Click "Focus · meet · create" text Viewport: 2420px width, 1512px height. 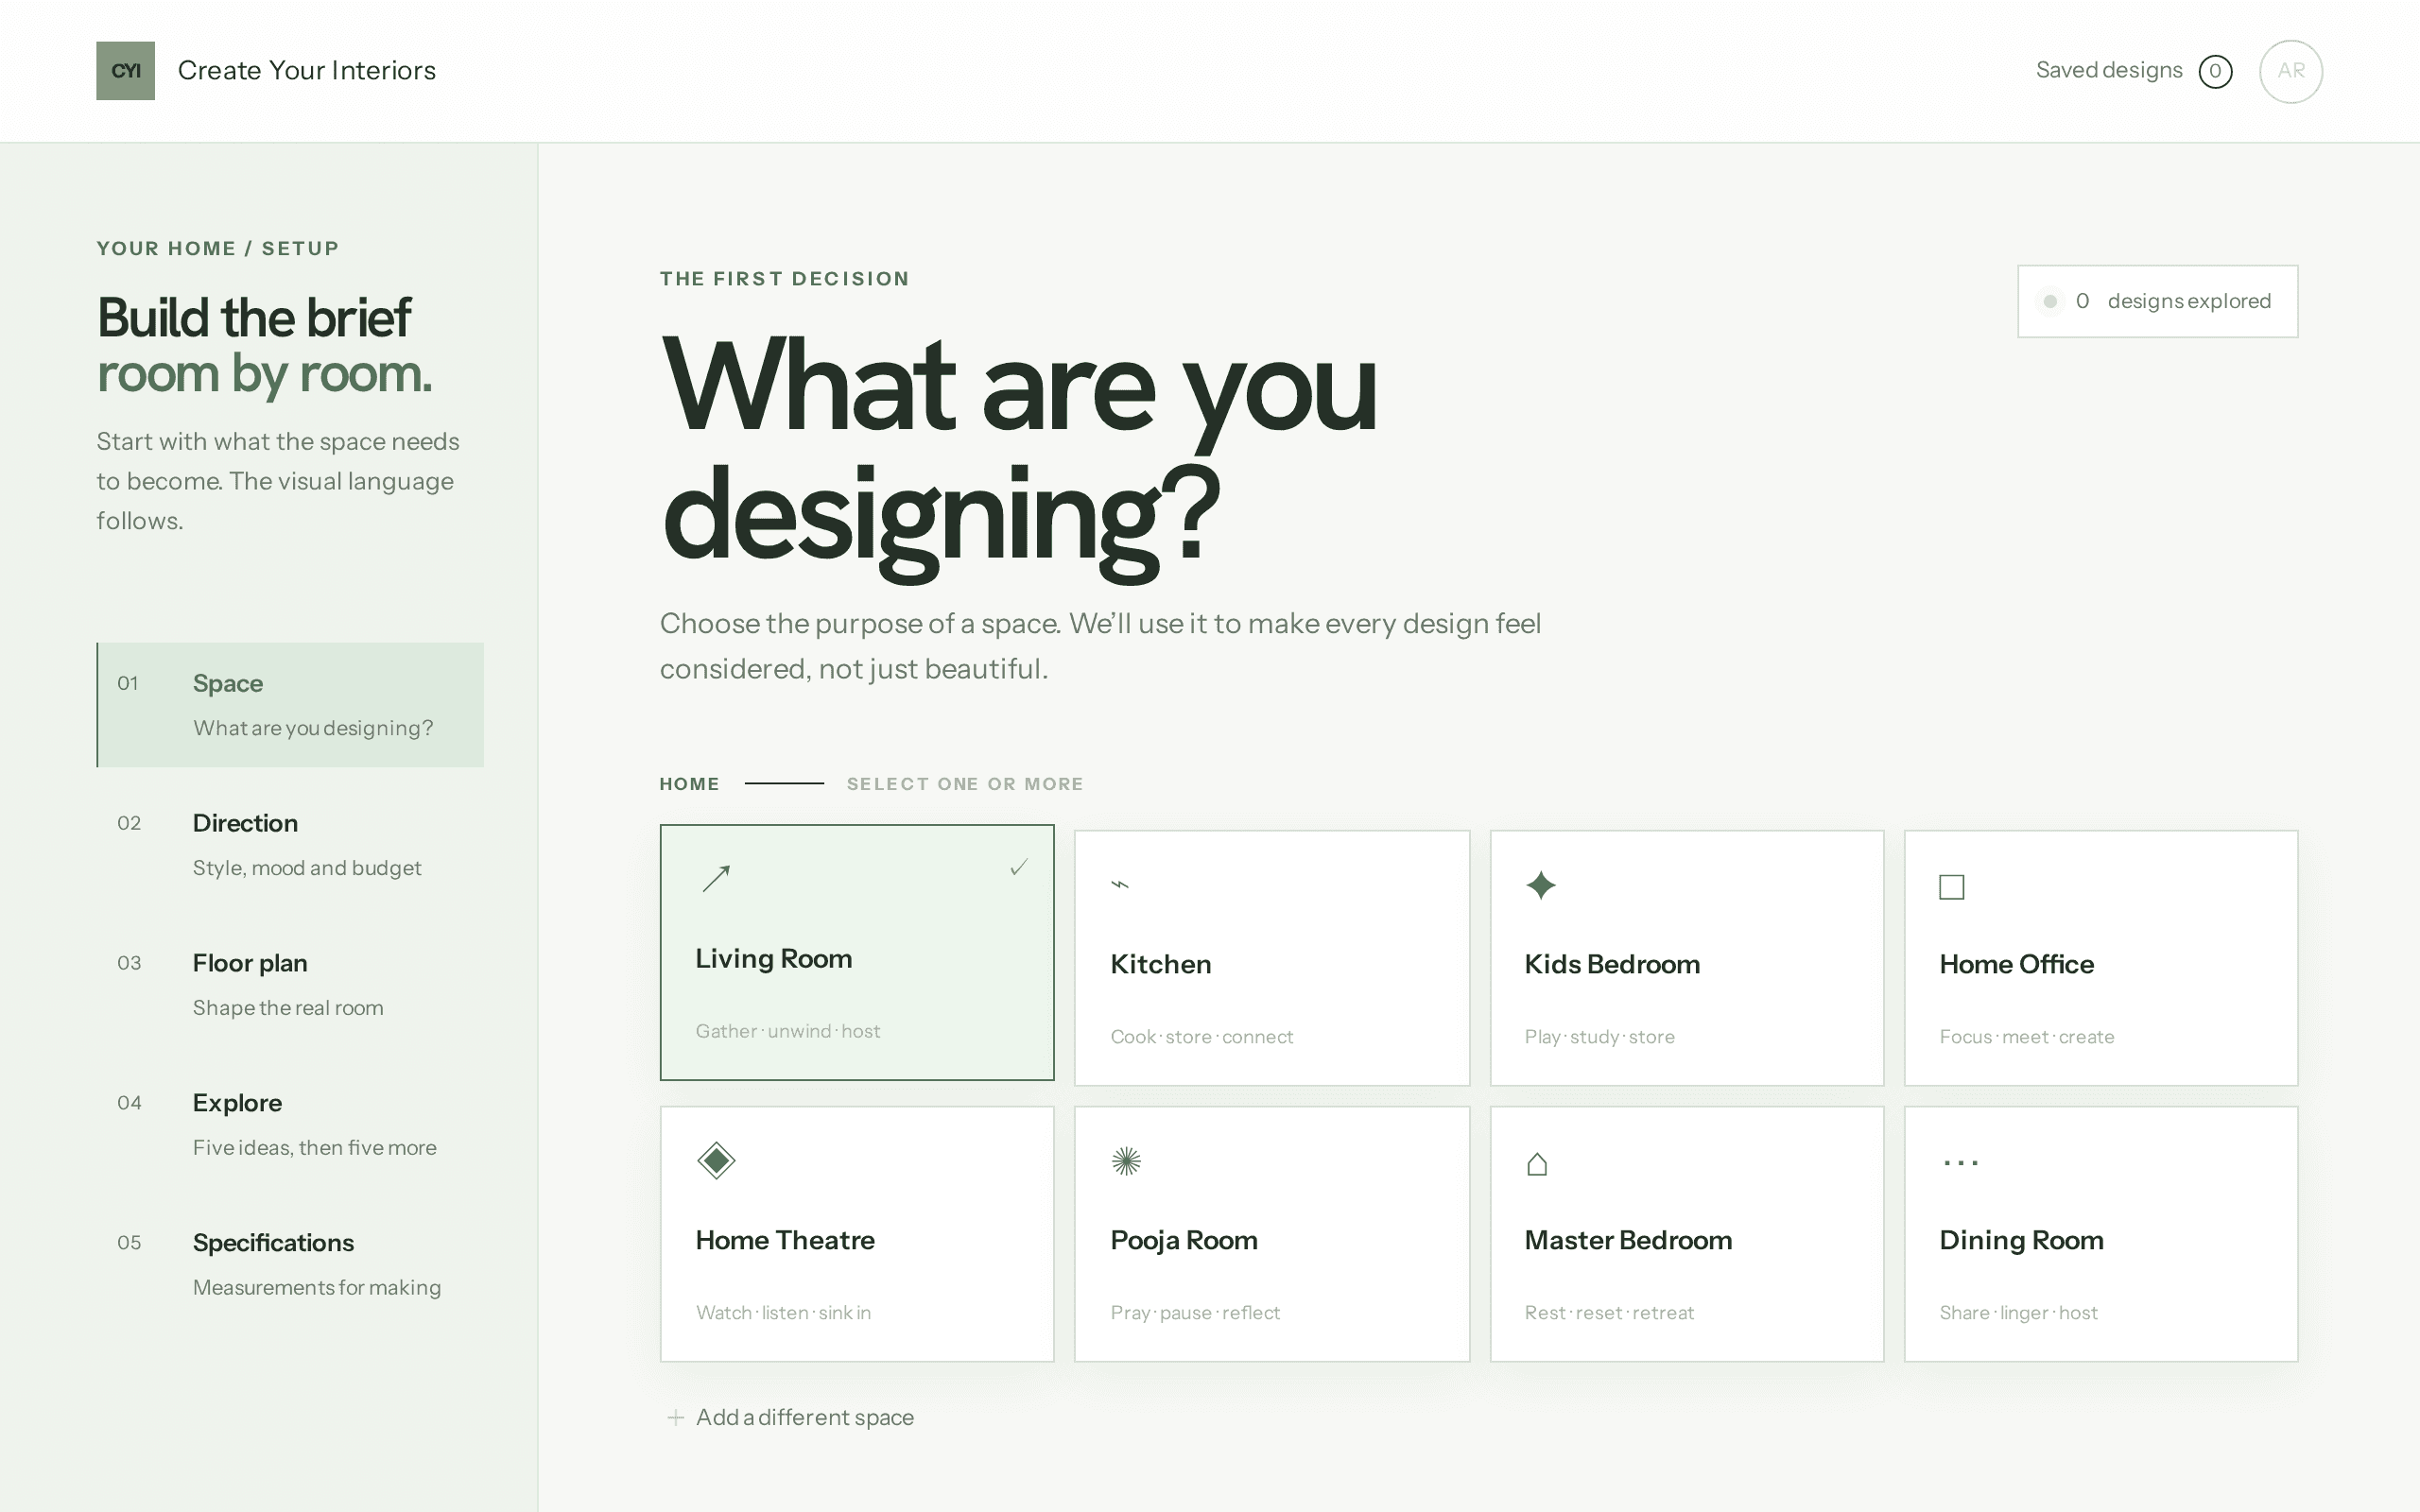click(x=2027, y=1037)
